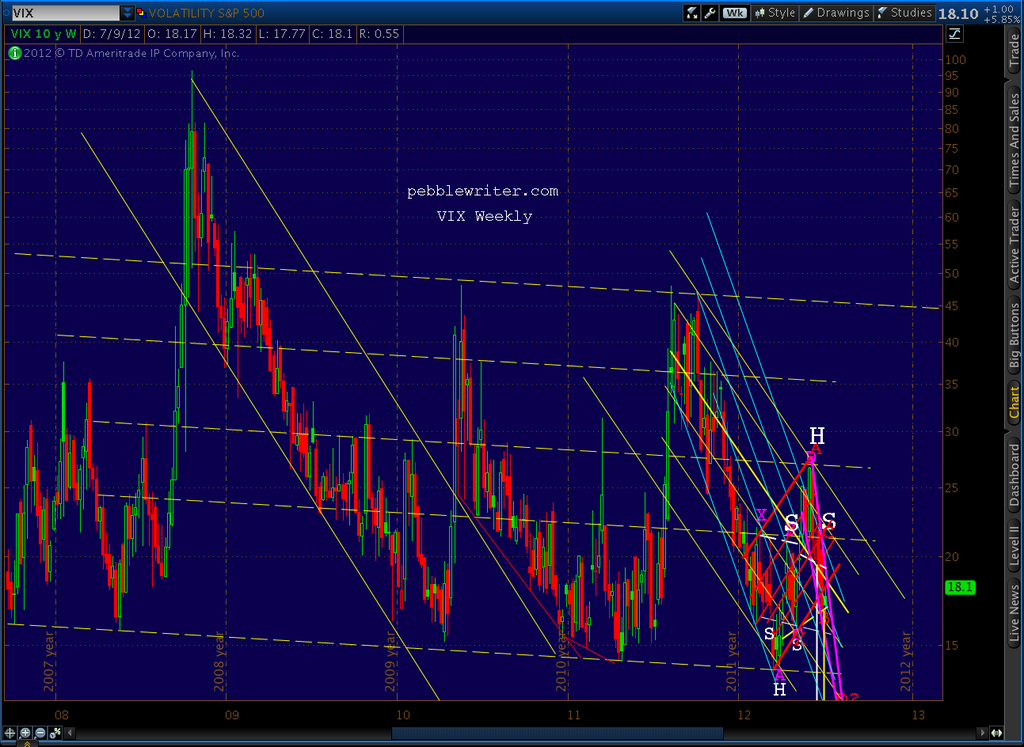Open the Style menu
The image size is (1024, 747).
[x=775, y=12]
